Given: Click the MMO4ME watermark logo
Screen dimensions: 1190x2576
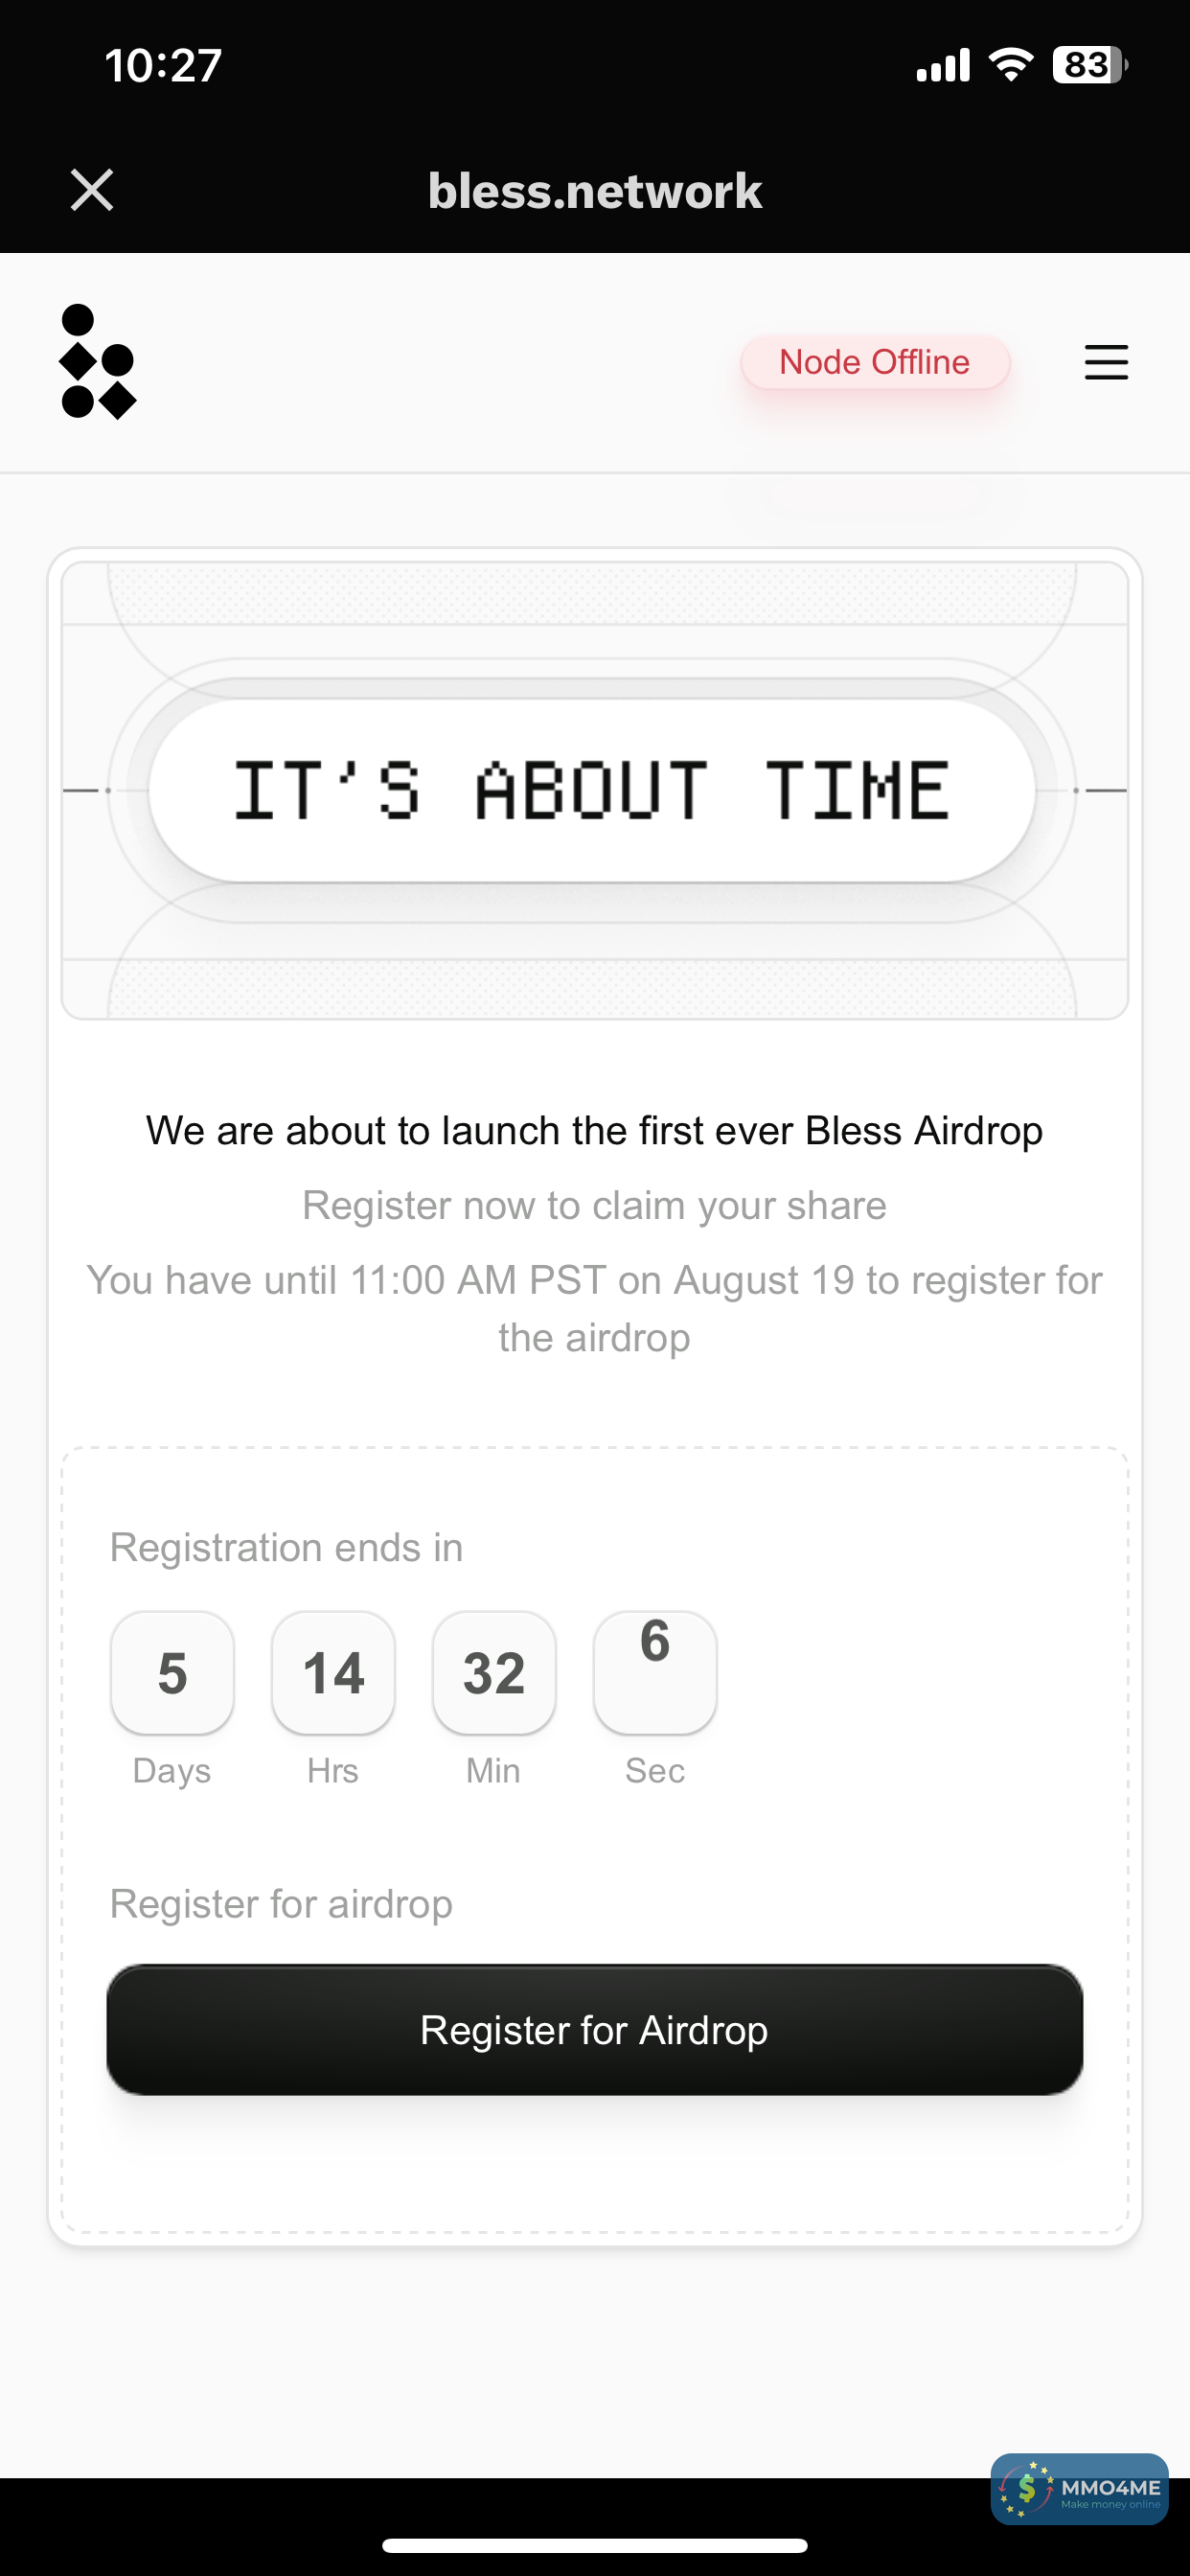Looking at the screenshot, I should coord(1079,2489).
